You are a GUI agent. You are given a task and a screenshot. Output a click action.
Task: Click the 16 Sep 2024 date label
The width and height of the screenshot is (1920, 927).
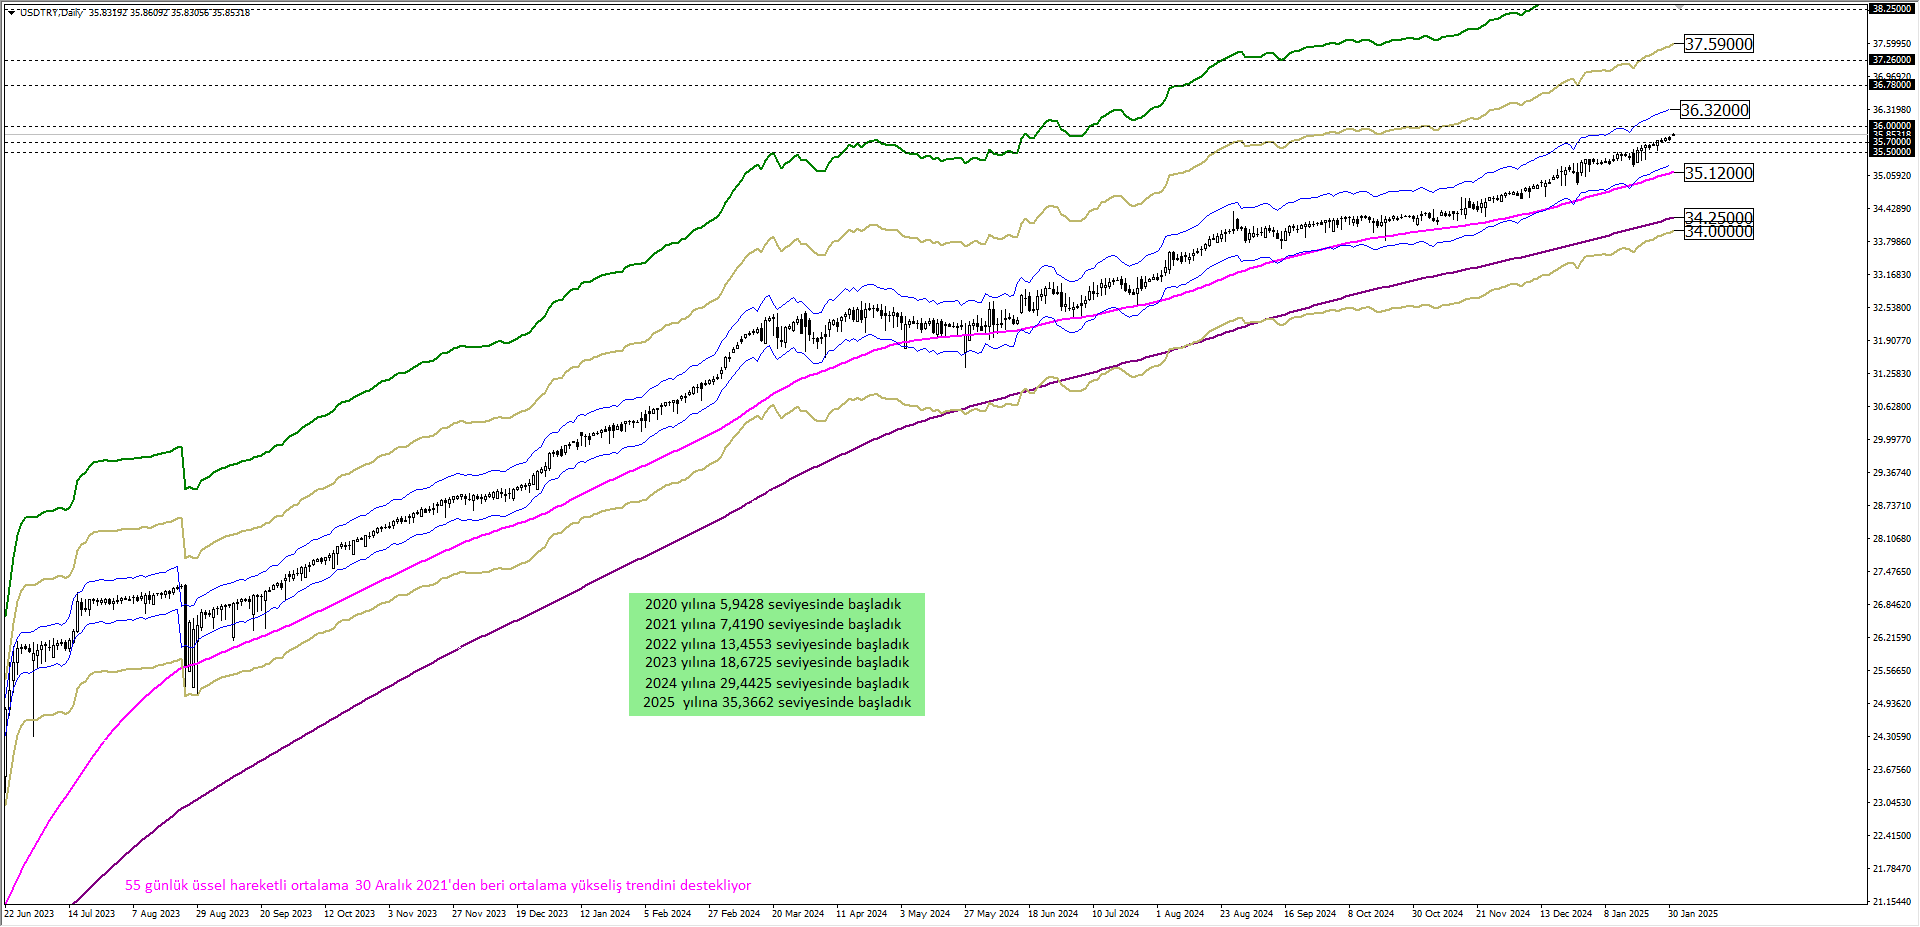coord(1310,914)
